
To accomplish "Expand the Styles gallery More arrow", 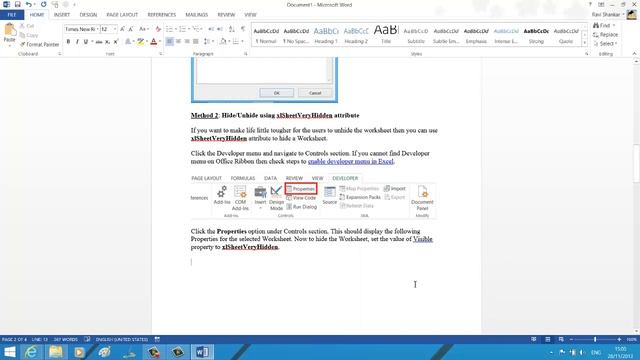I will [584, 43].
